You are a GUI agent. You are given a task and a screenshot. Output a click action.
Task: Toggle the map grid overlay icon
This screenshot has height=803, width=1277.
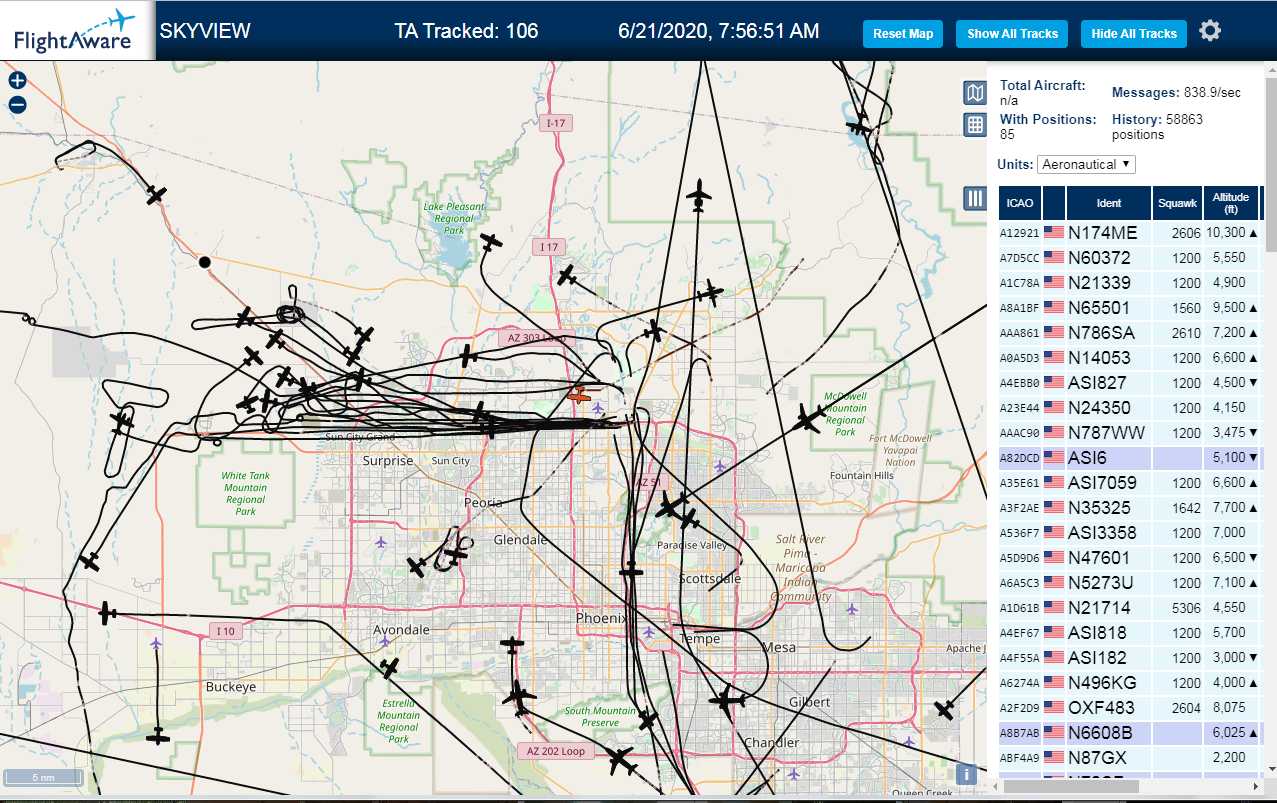[x=975, y=125]
